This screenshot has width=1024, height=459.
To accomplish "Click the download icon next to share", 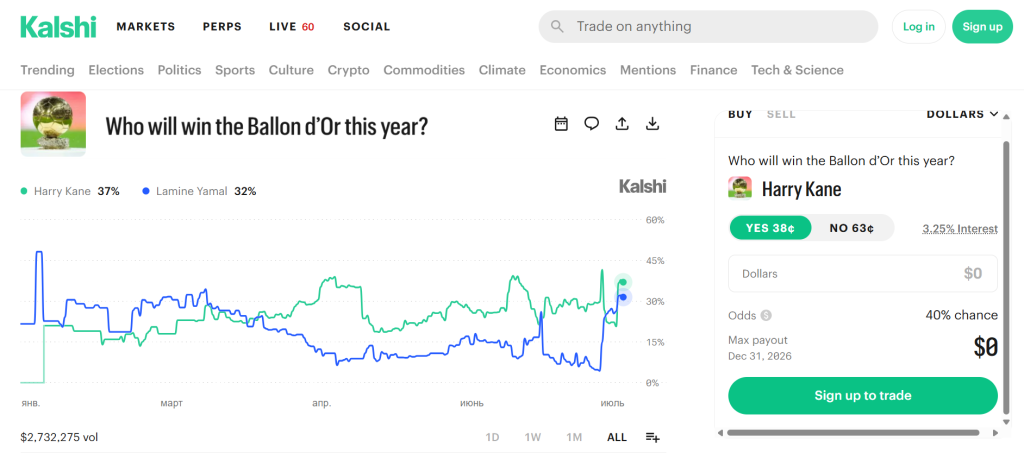I will click(x=652, y=123).
